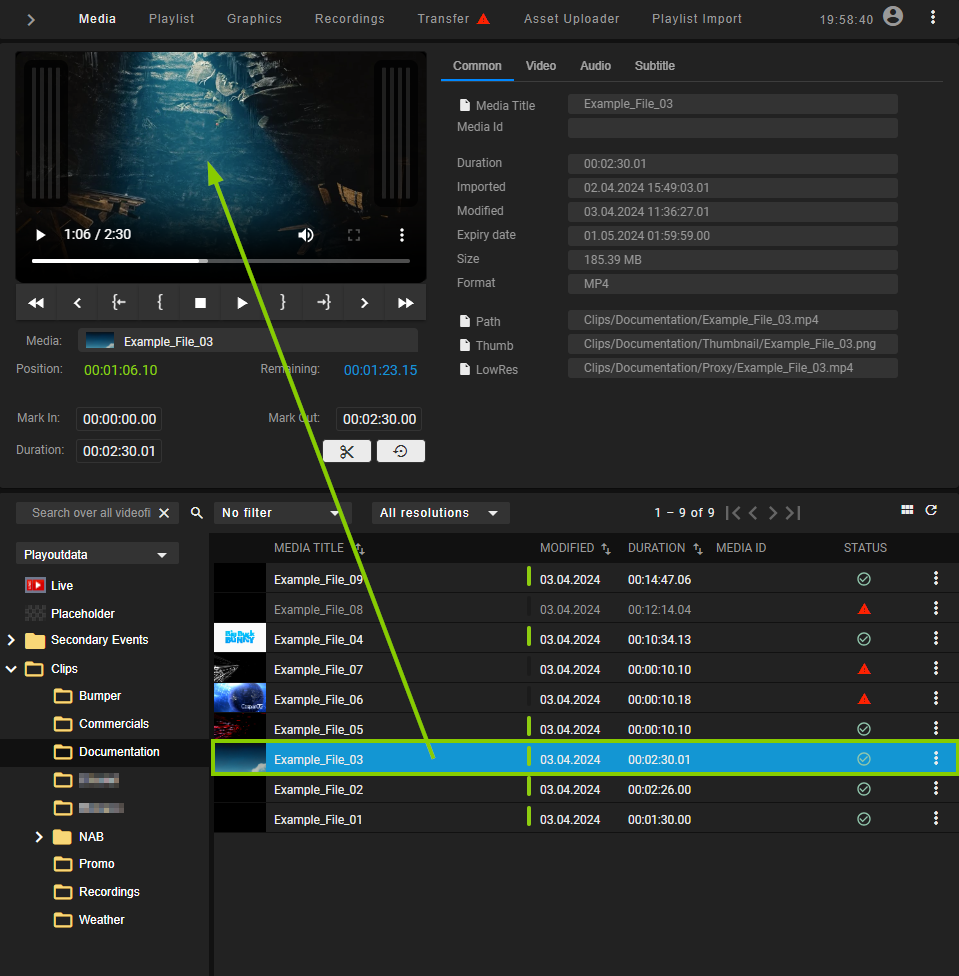Expand the NAB folder

click(40, 836)
